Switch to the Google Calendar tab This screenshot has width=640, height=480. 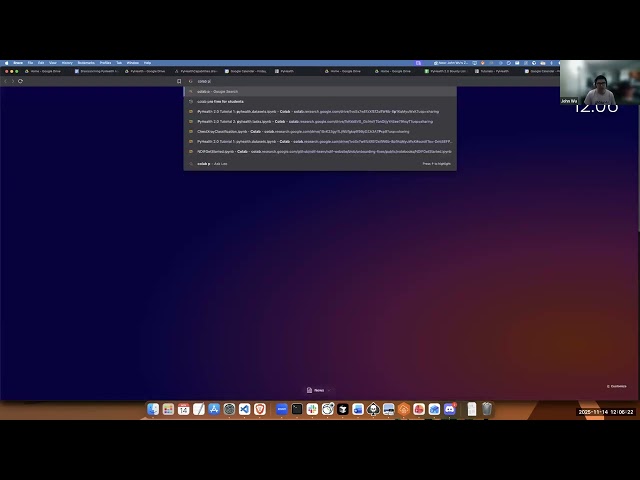point(245,71)
